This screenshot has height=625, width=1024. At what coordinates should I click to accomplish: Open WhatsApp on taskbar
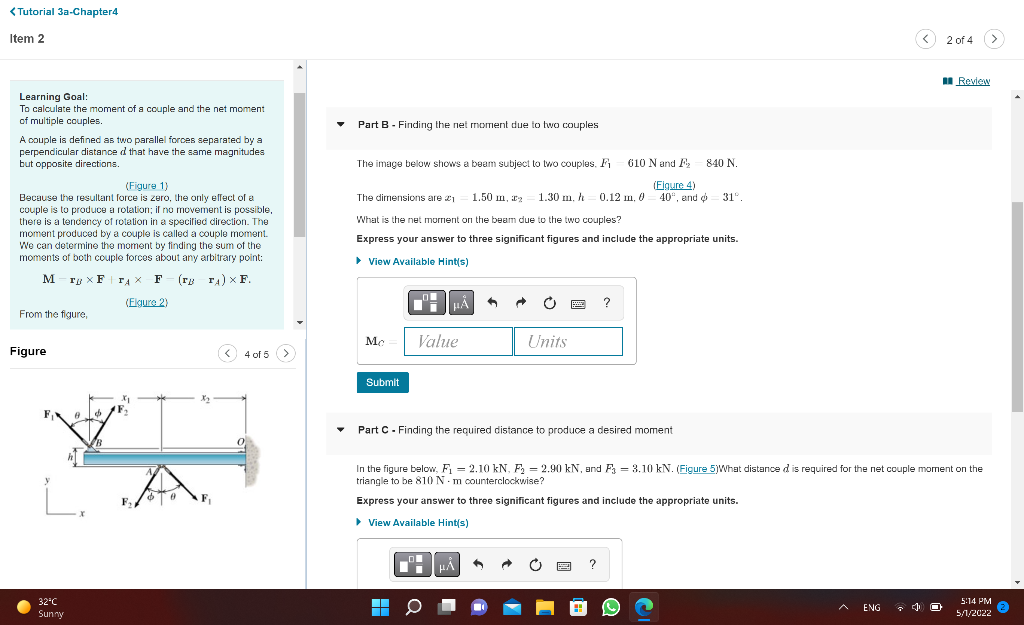point(611,607)
